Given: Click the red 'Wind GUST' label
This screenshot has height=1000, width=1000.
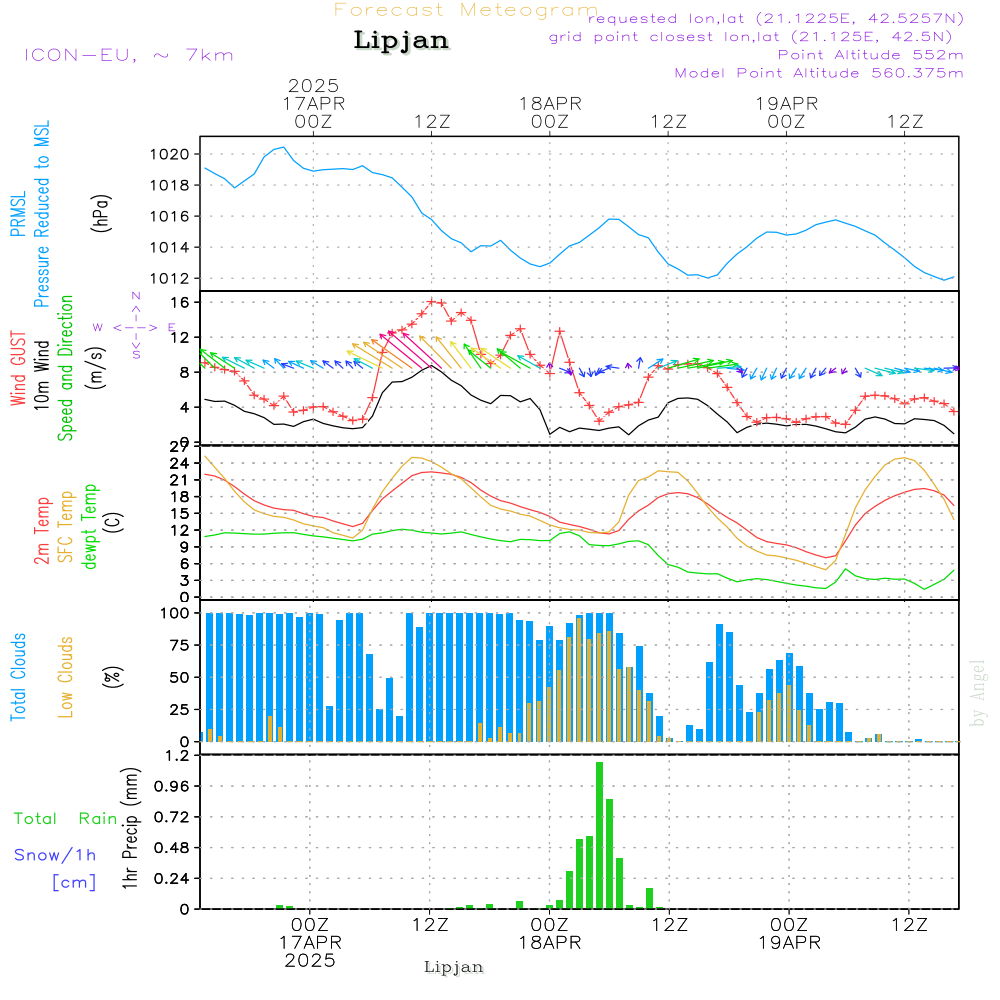Looking at the screenshot, I should click(18, 368).
